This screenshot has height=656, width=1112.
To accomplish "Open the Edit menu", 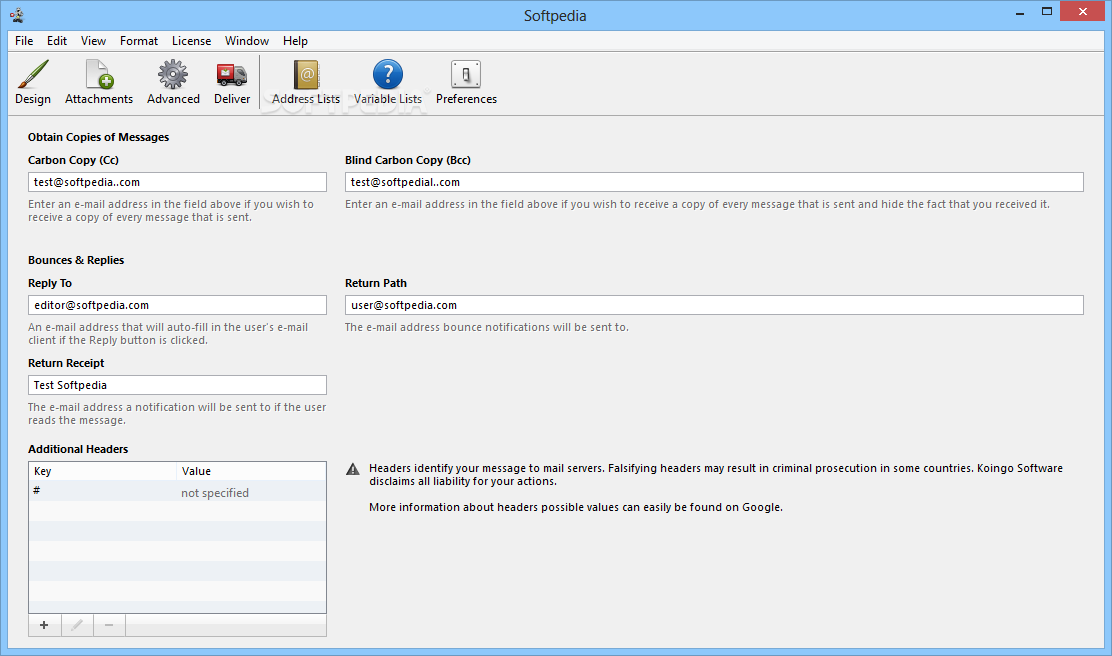I will (57, 40).
